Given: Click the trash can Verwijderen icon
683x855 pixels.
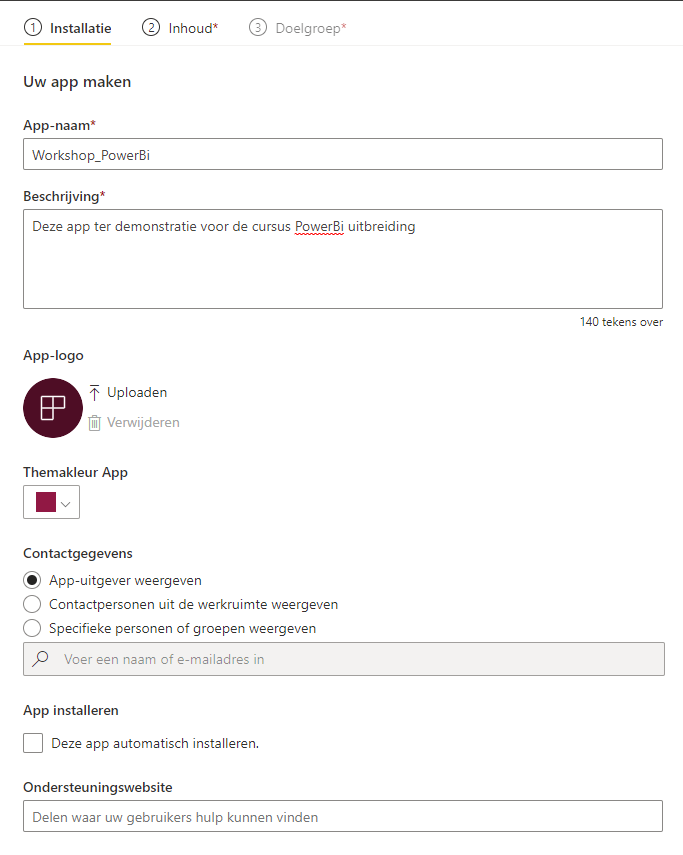Looking at the screenshot, I should click(x=94, y=423).
